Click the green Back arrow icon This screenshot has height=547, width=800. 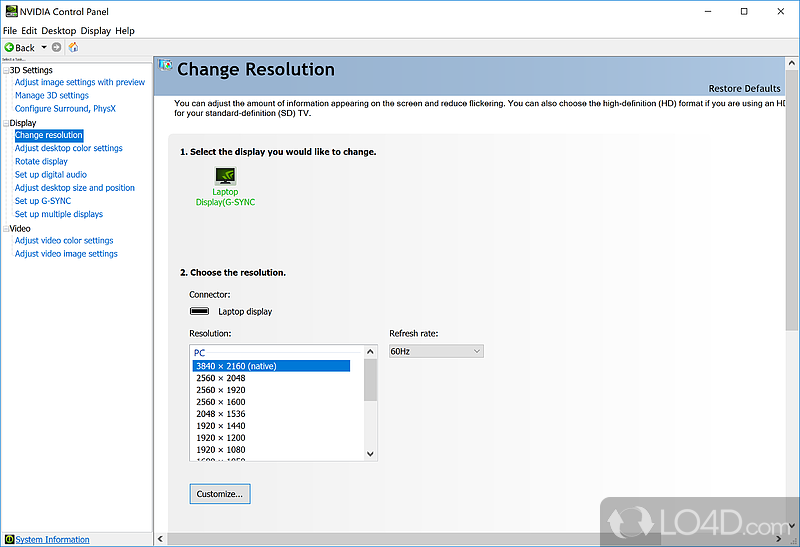tap(9, 47)
